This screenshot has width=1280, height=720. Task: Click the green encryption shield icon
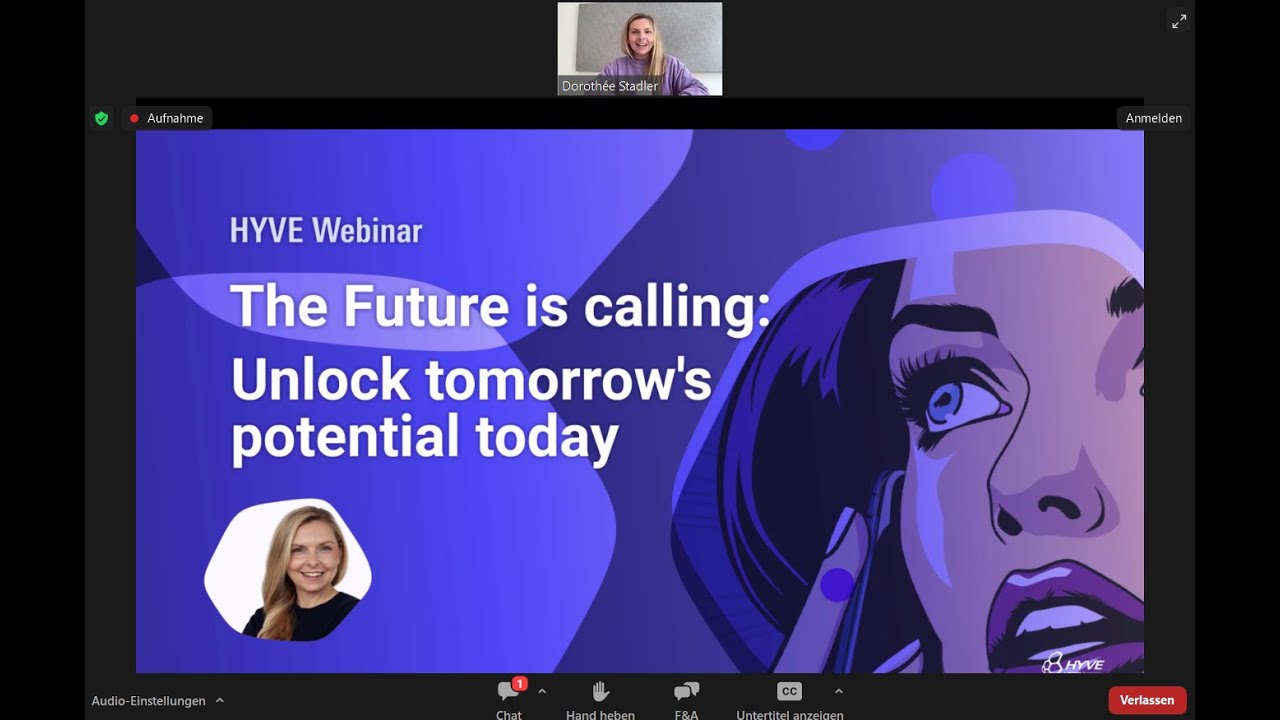(101, 118)
